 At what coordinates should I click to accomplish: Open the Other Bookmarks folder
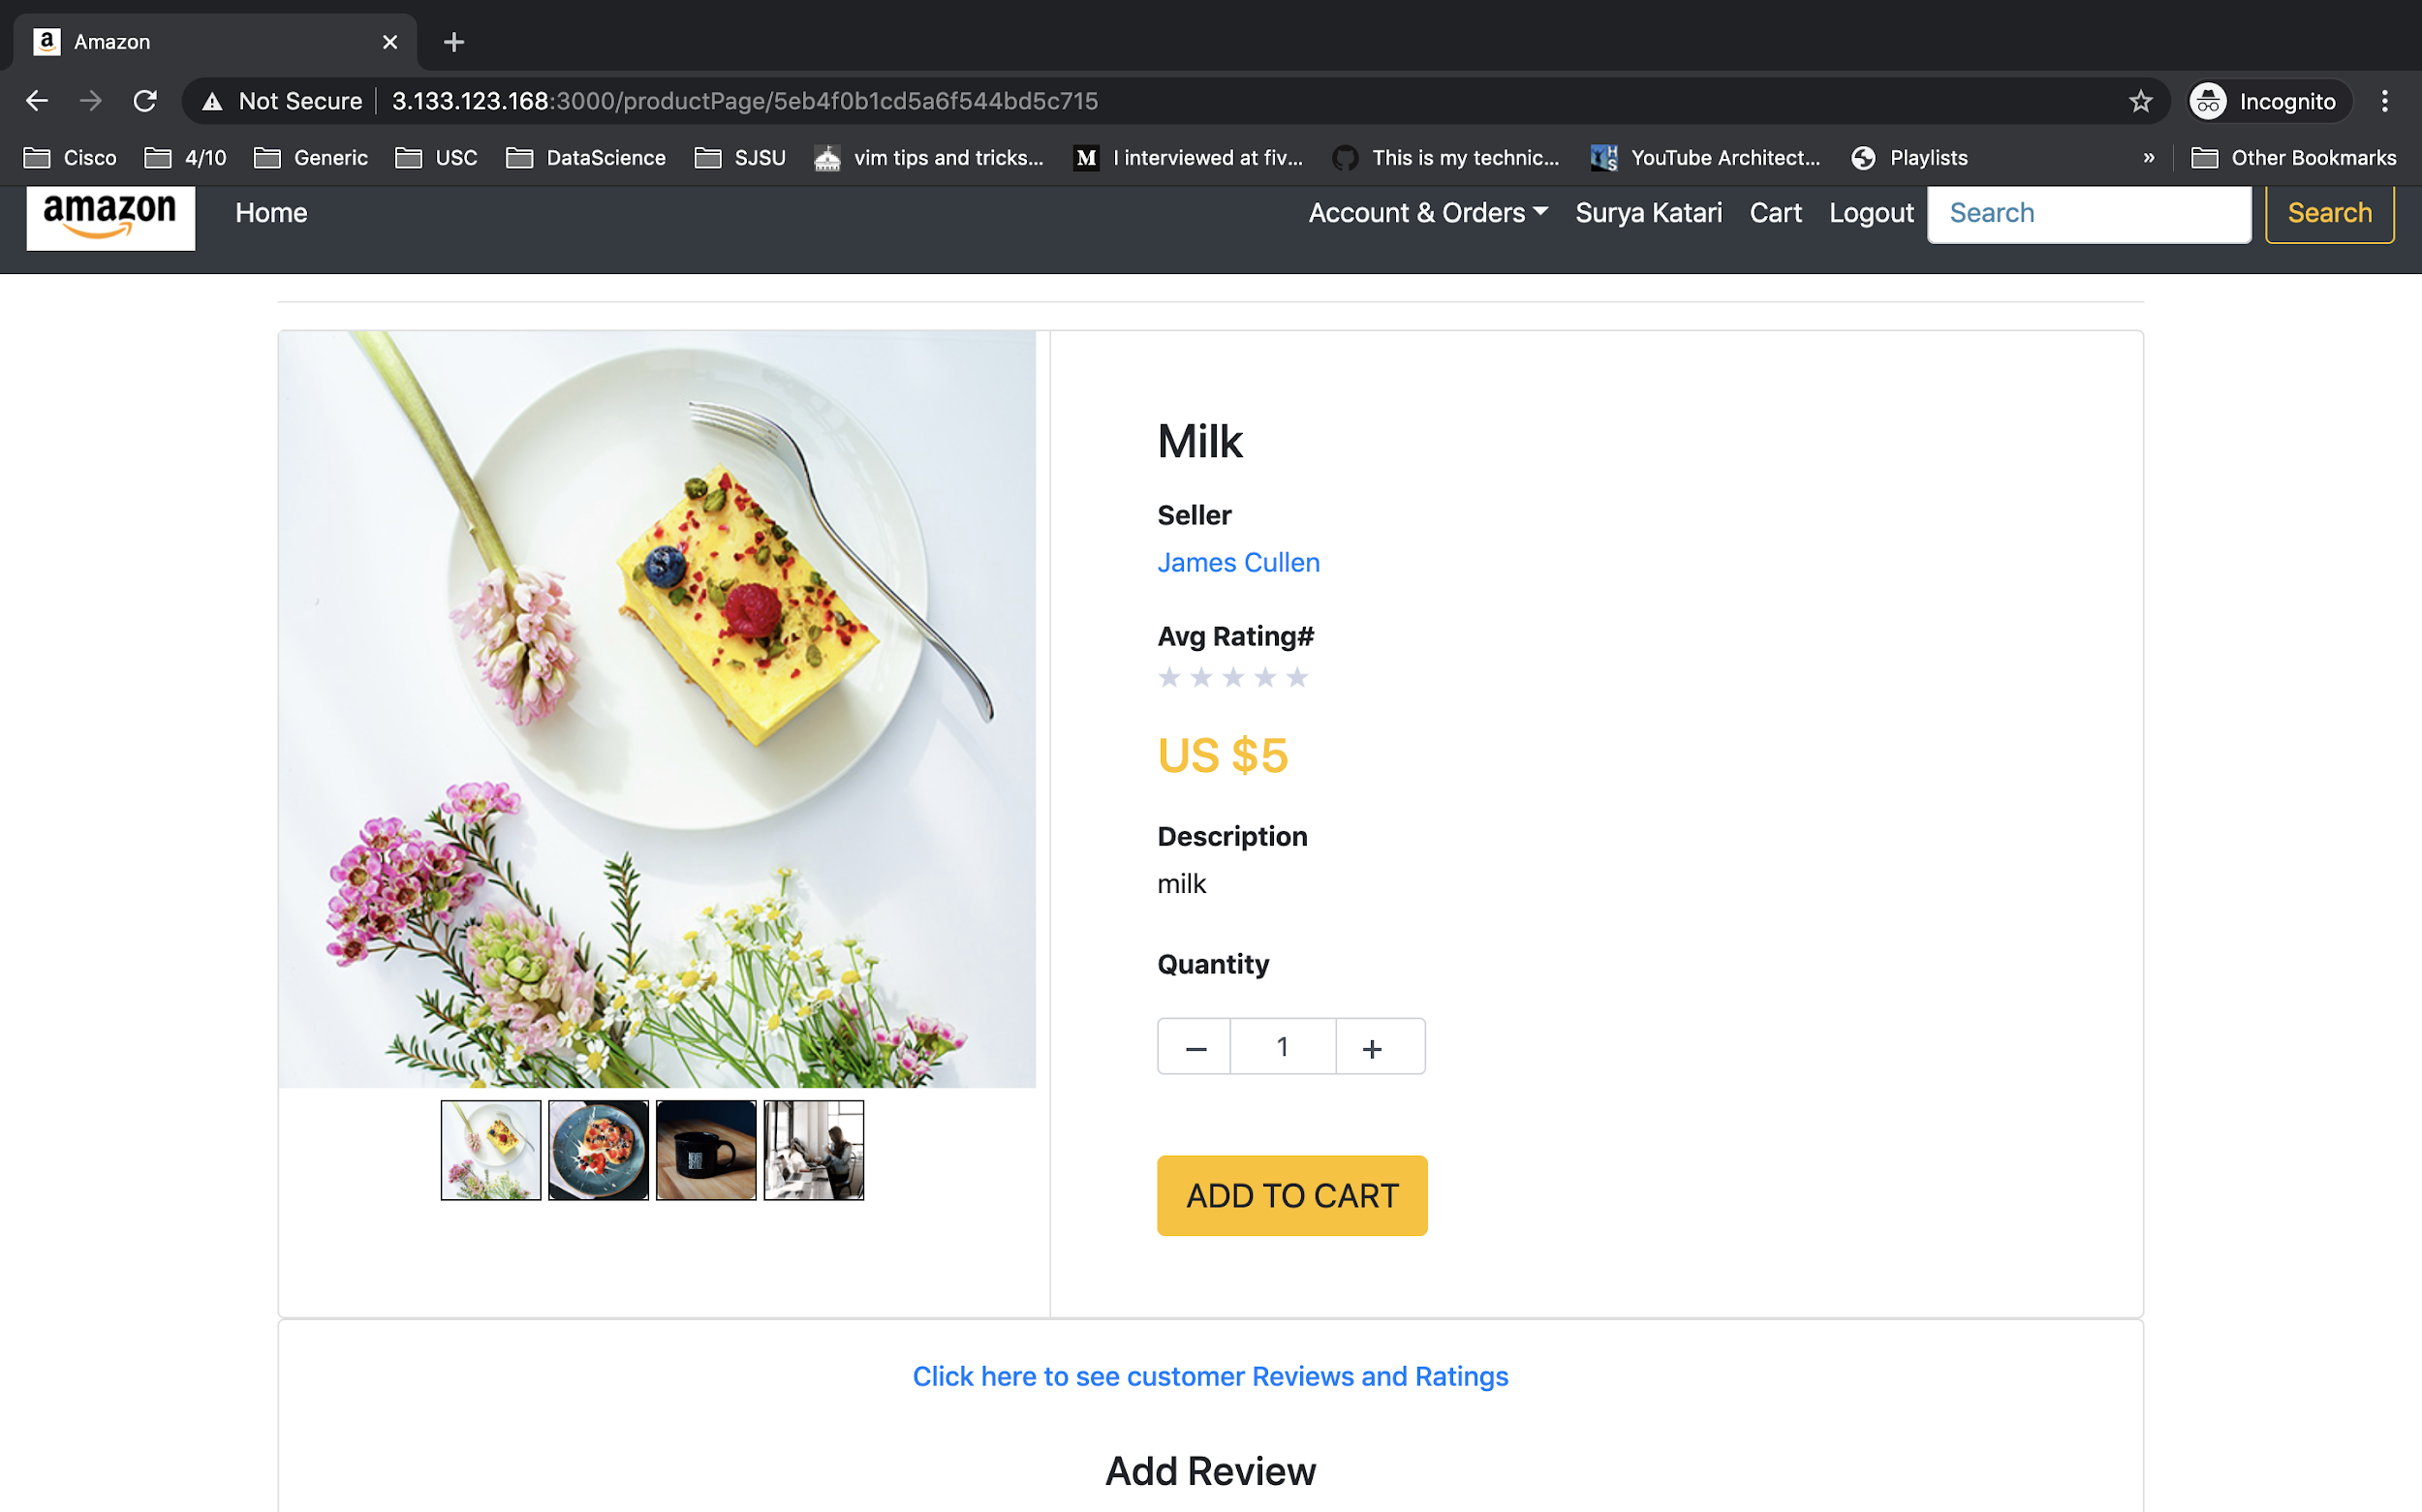2293,158
